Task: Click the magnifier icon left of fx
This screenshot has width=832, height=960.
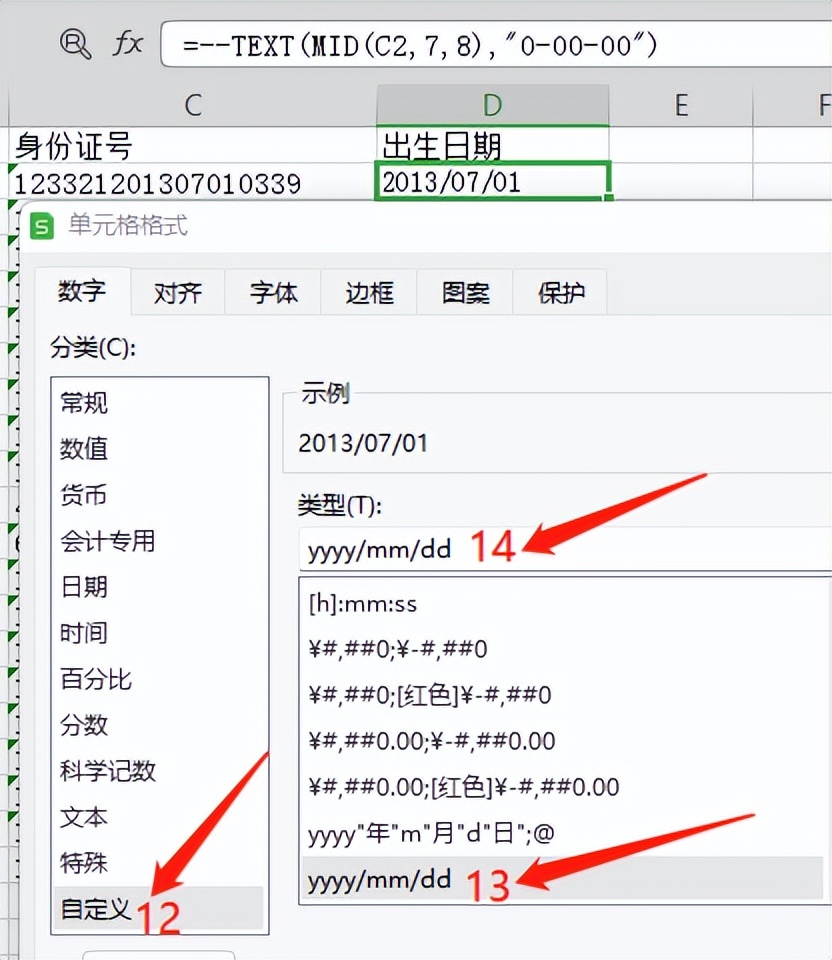Action: 76,44
